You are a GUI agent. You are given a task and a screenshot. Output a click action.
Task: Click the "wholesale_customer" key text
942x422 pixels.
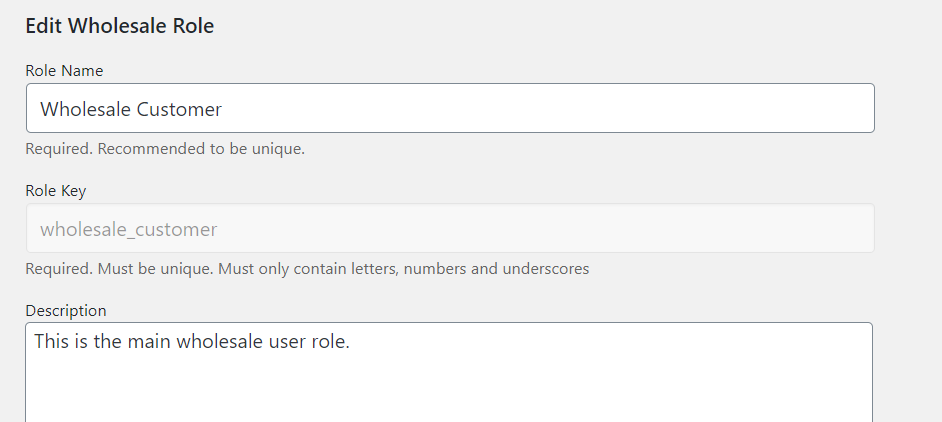[128, 229]
